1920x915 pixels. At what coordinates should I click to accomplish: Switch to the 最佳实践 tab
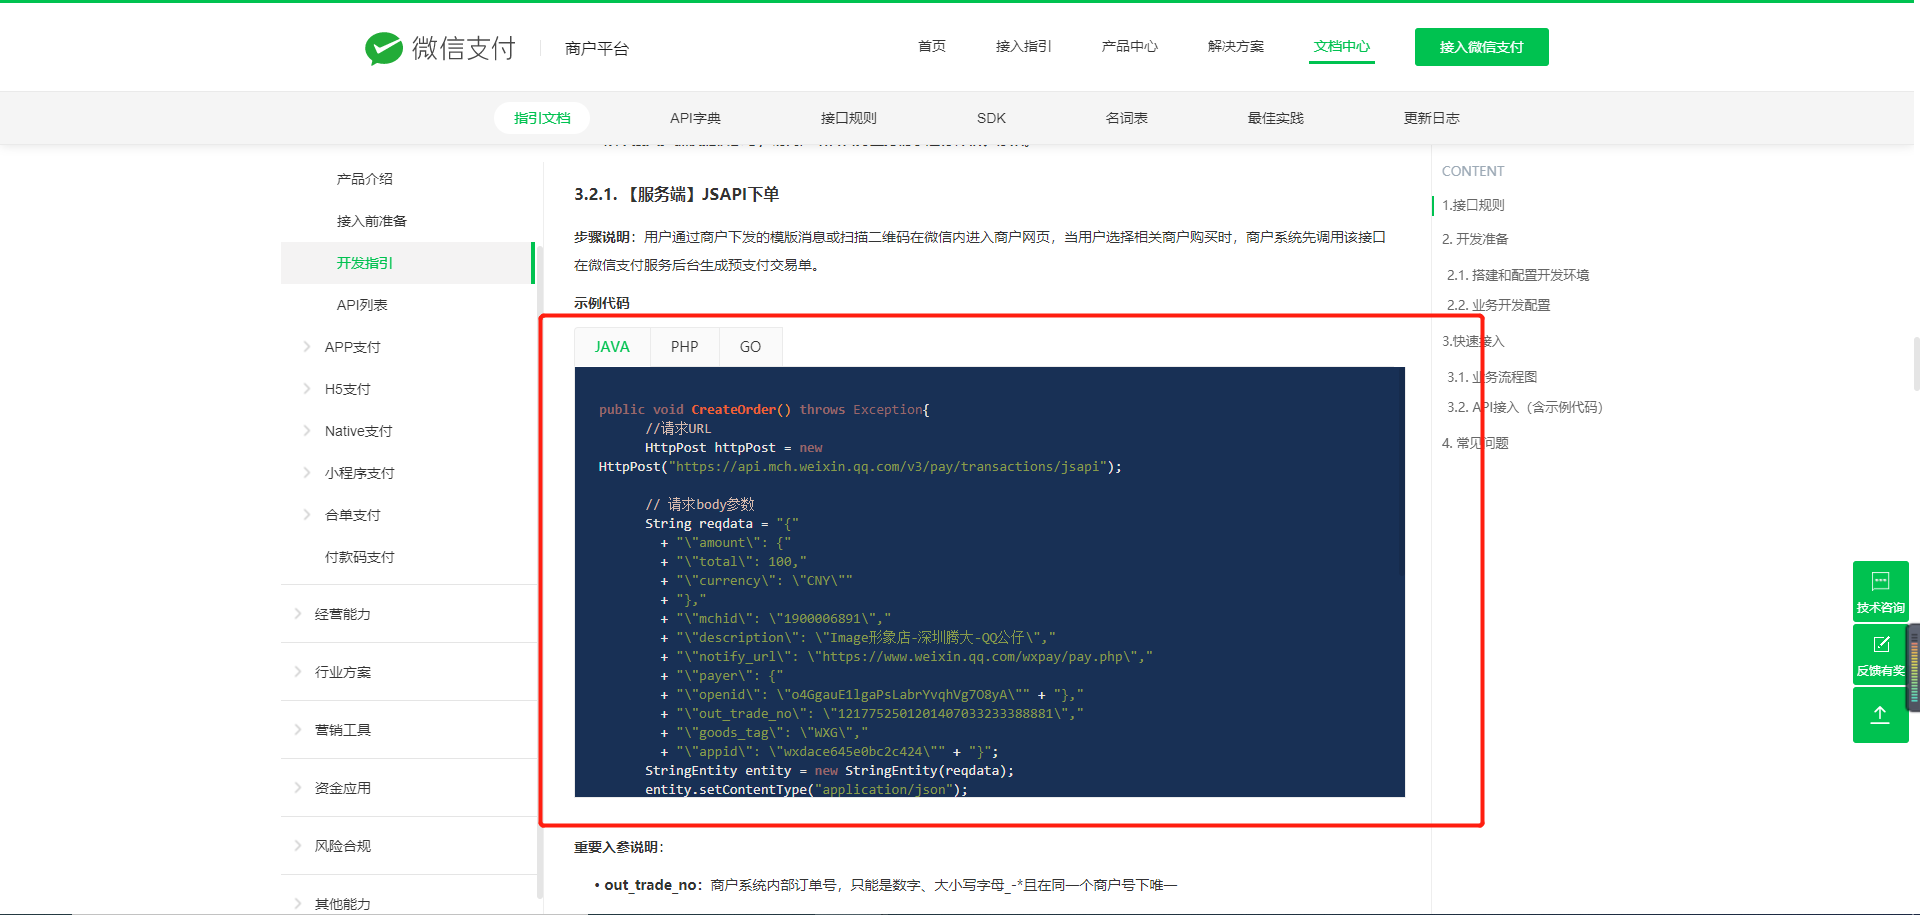pyautogui.click(x=1276, y=118)
